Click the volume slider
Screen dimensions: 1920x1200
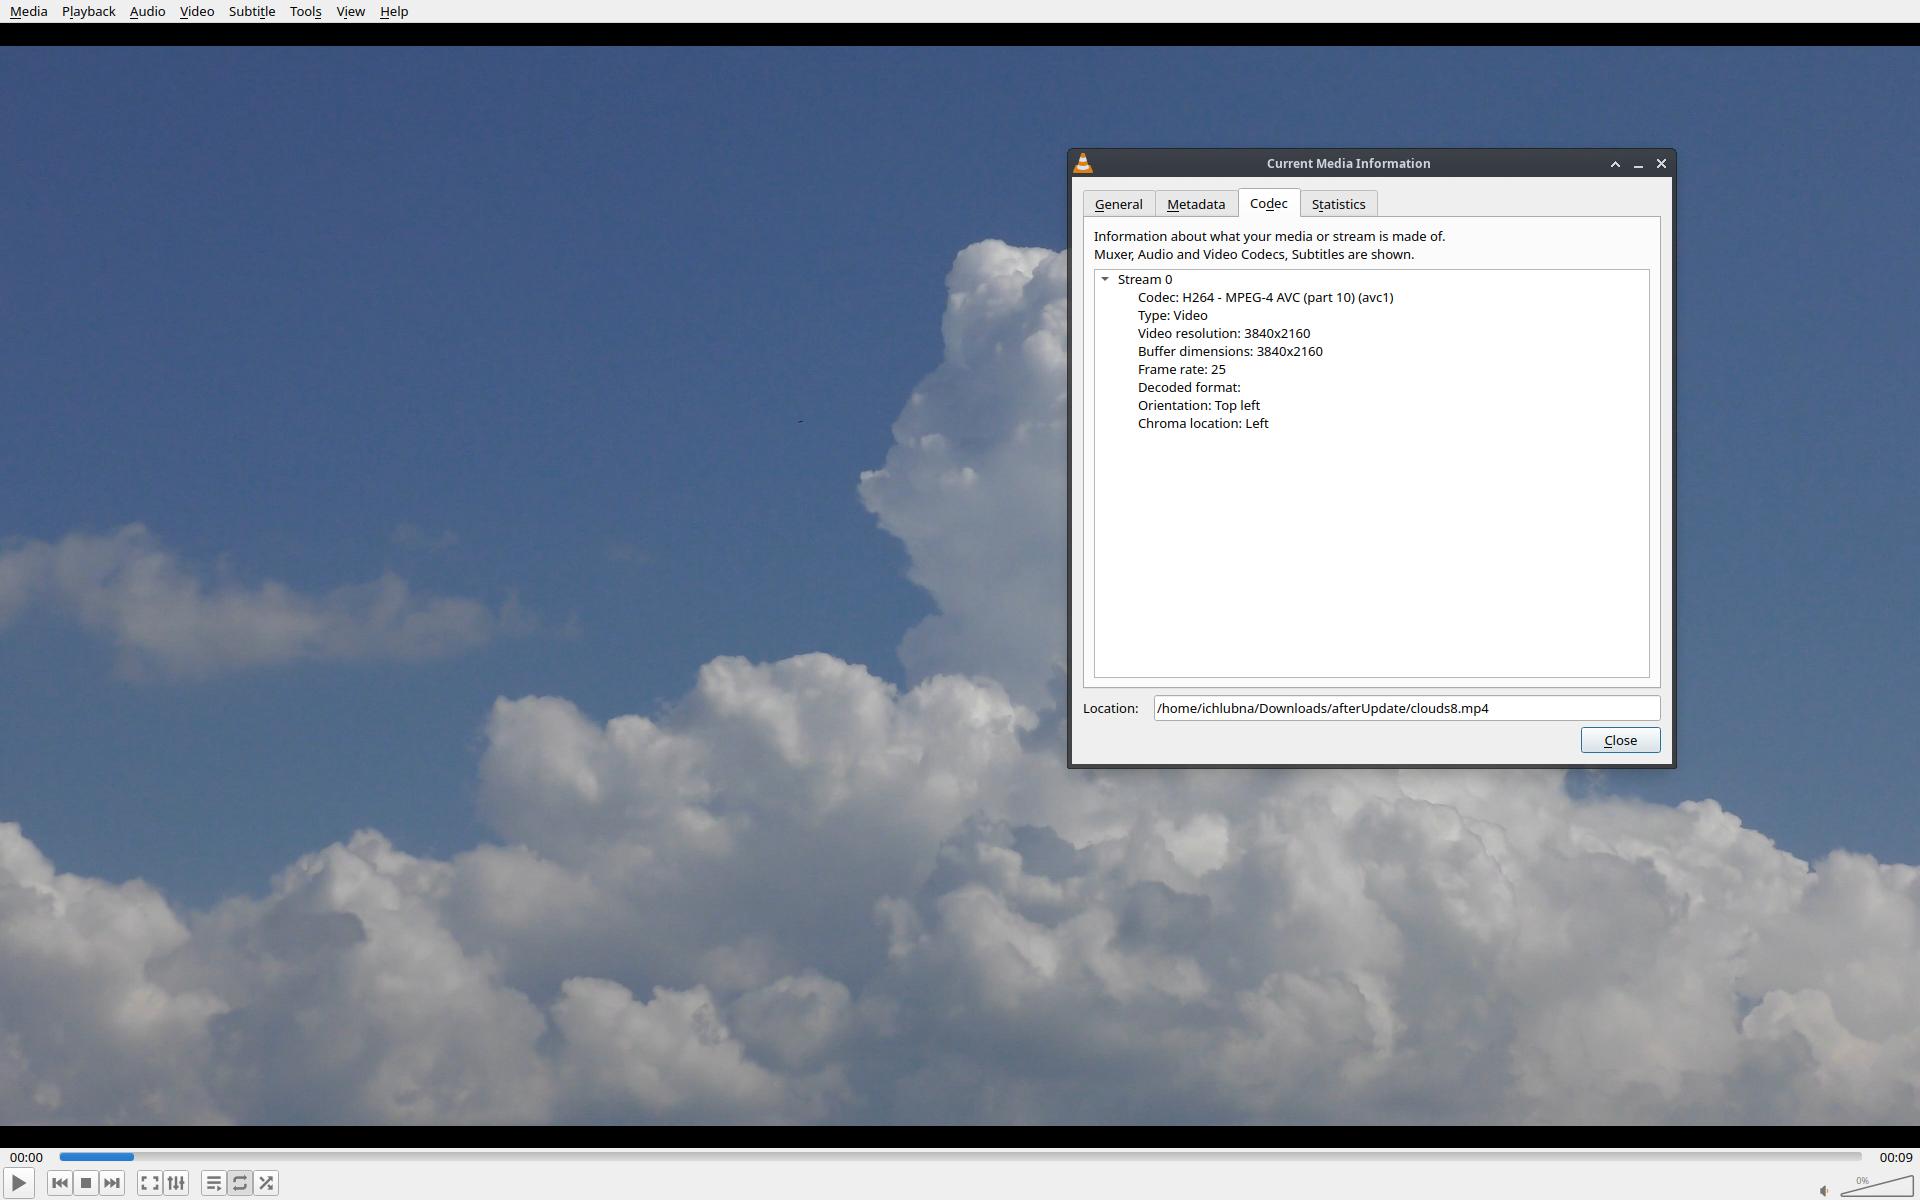click(1880, 1188)
